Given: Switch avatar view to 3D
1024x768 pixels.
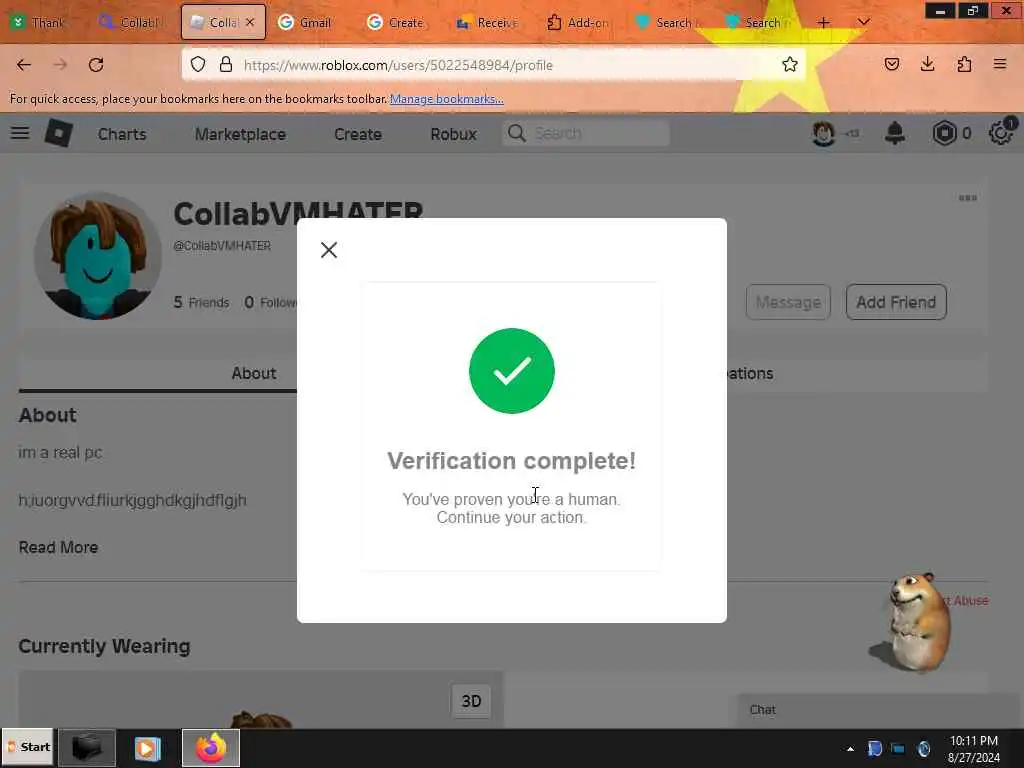Looking at the screenshot, I should [x=471, y=701].
